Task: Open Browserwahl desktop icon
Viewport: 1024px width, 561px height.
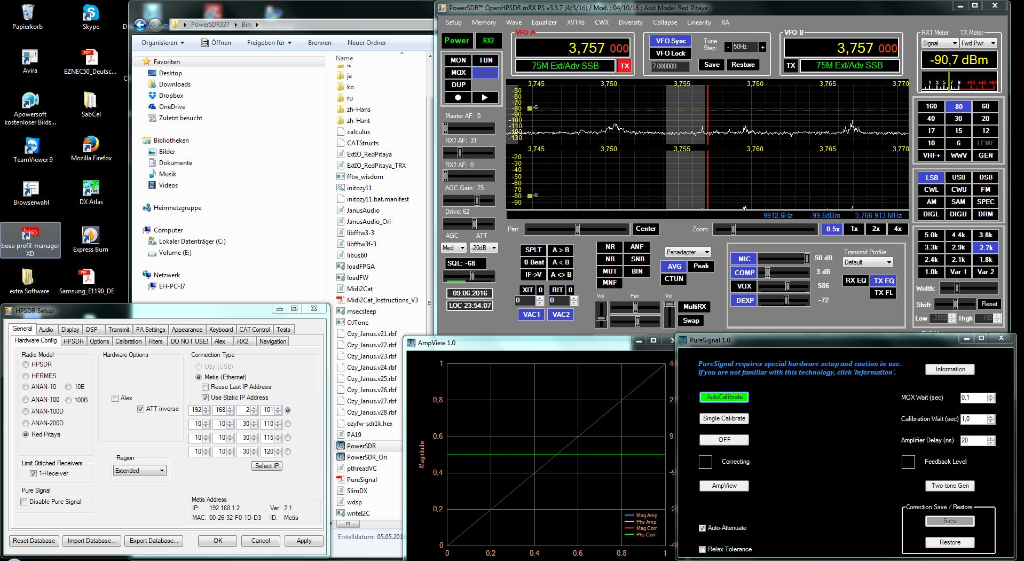Action: point(31,193)
